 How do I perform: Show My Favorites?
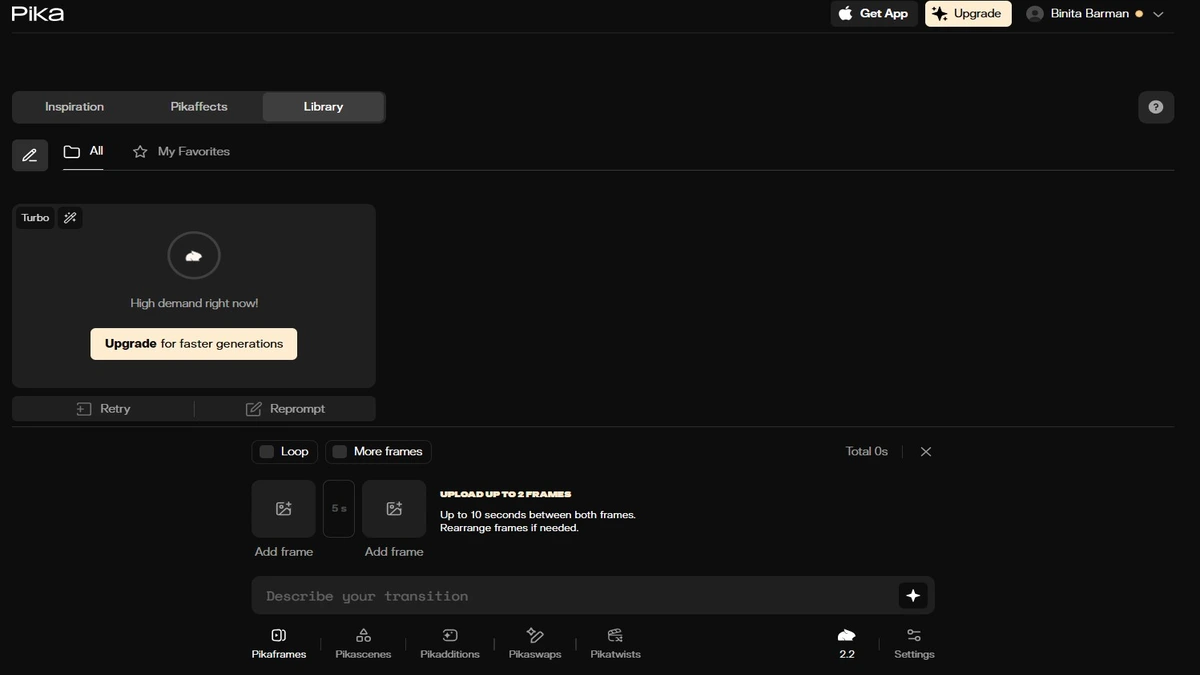tap(181, 152)
